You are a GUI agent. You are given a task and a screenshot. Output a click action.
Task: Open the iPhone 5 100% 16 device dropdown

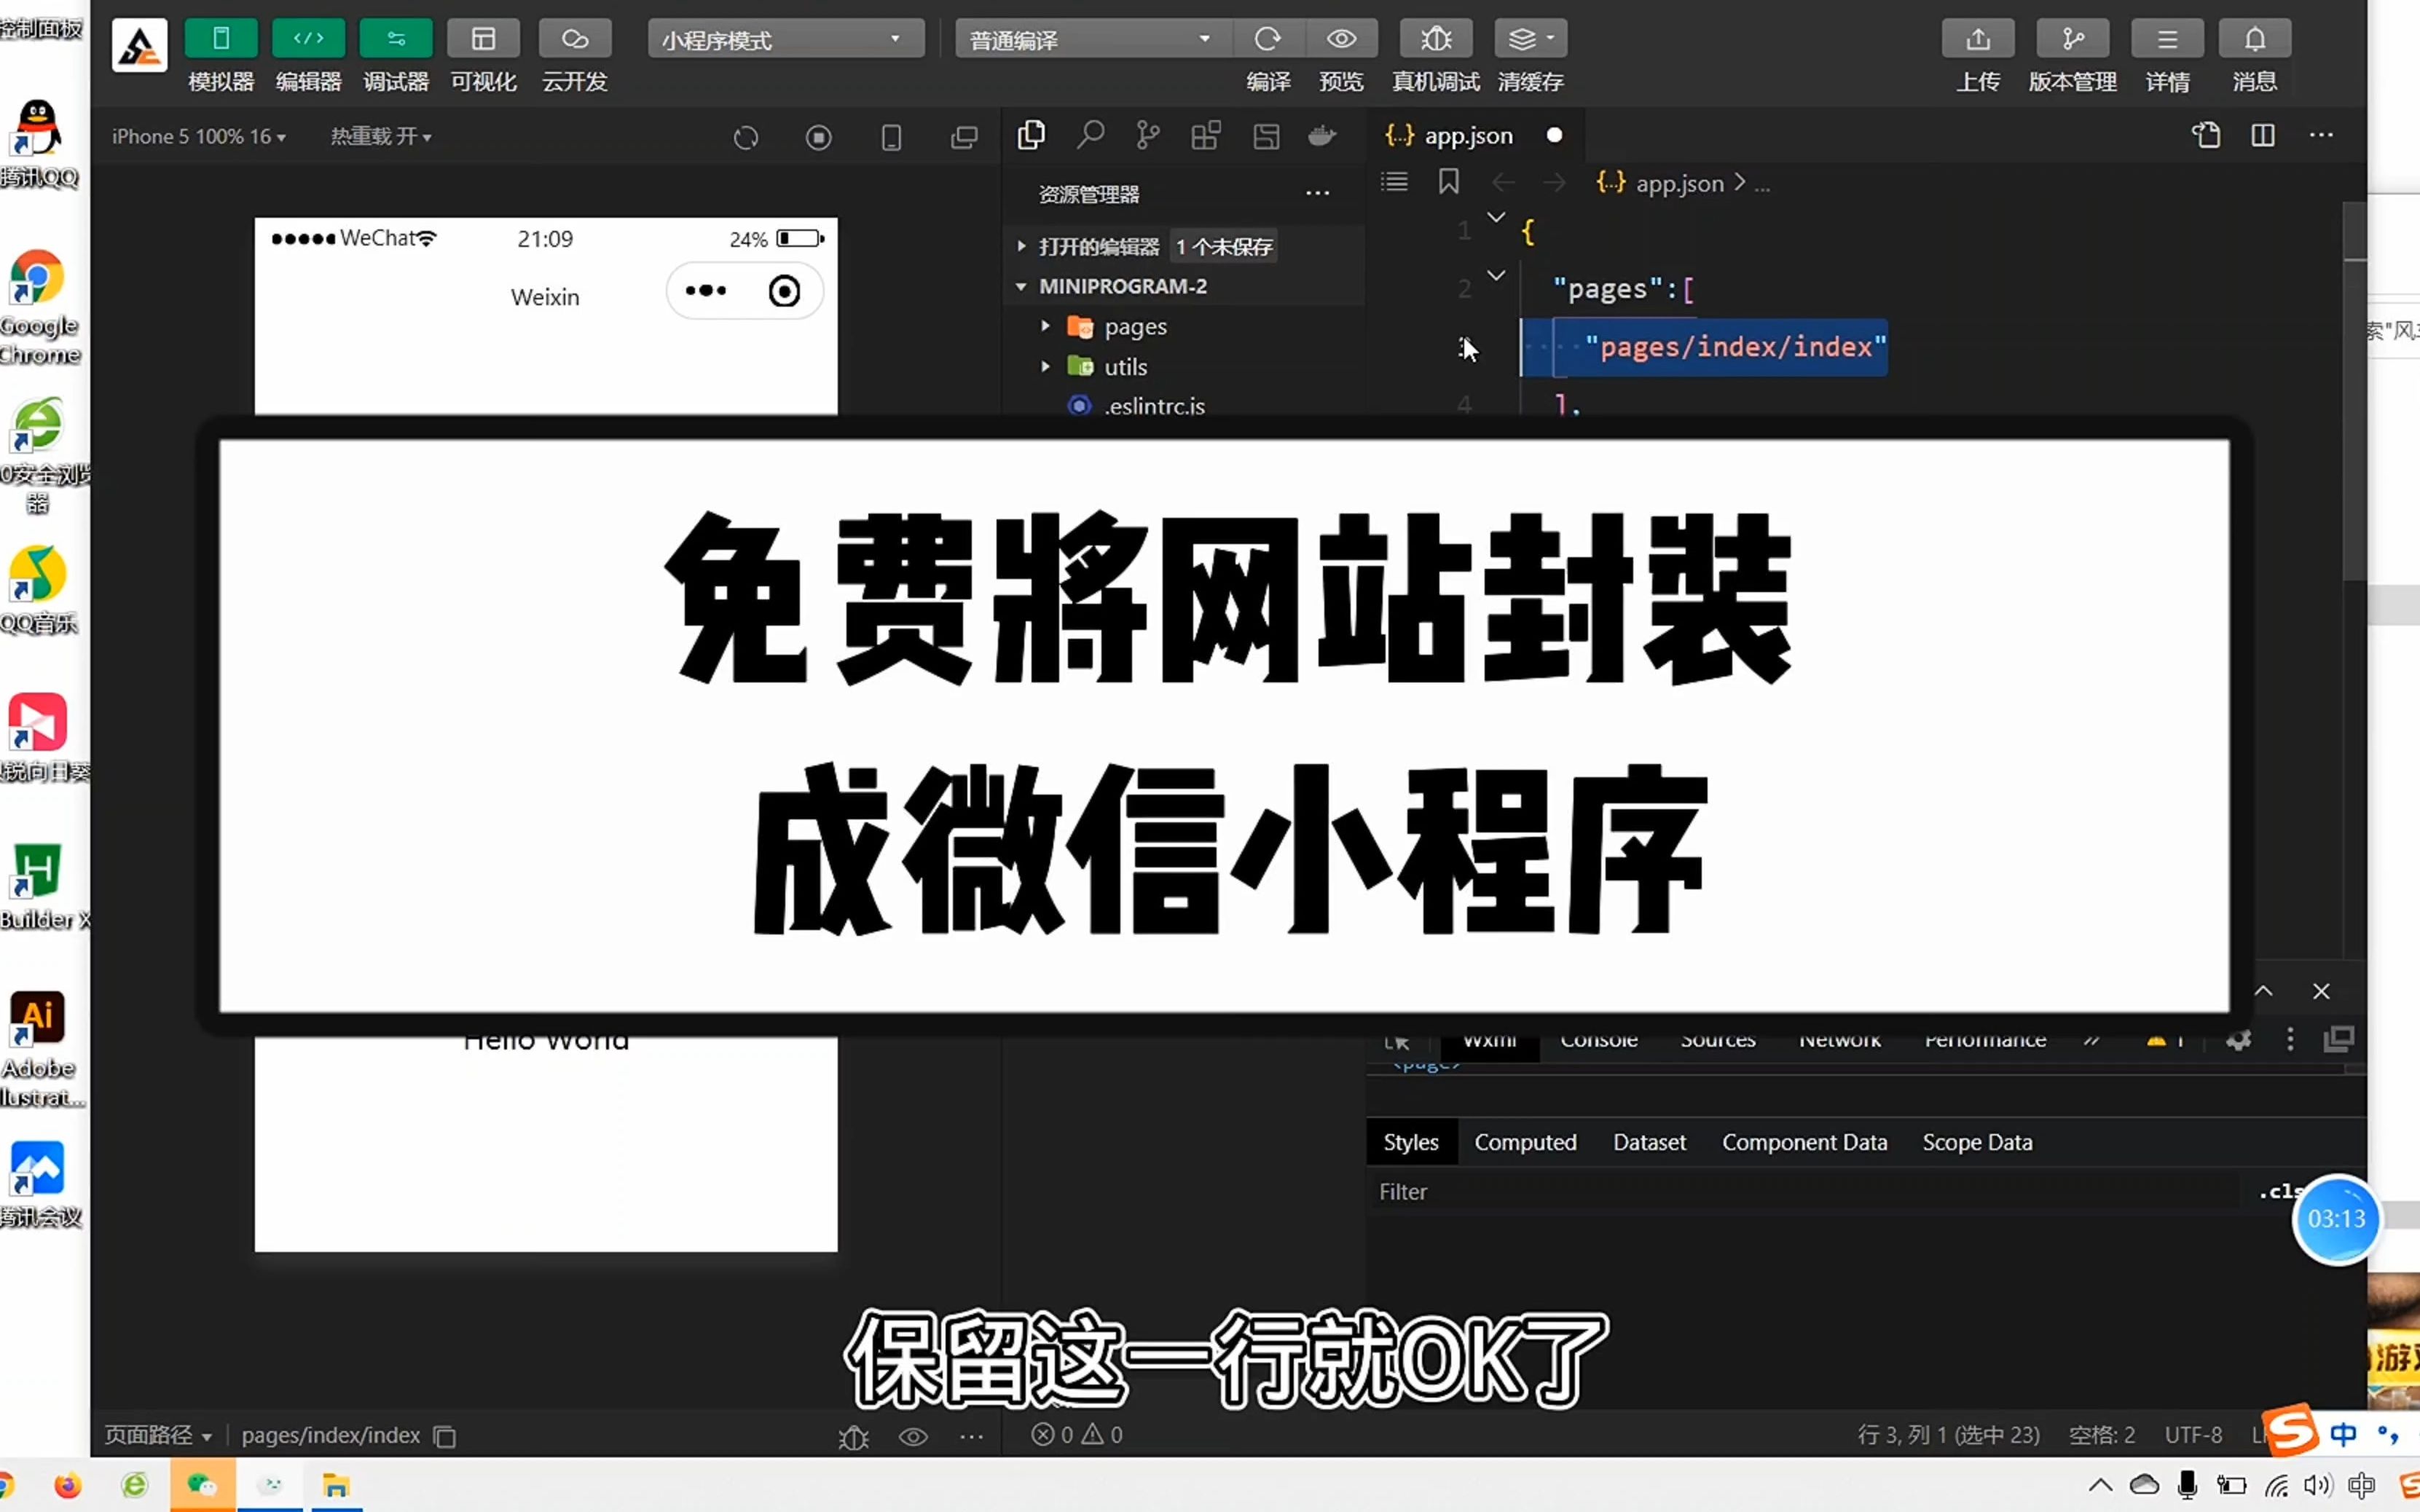tap(198, 136)
